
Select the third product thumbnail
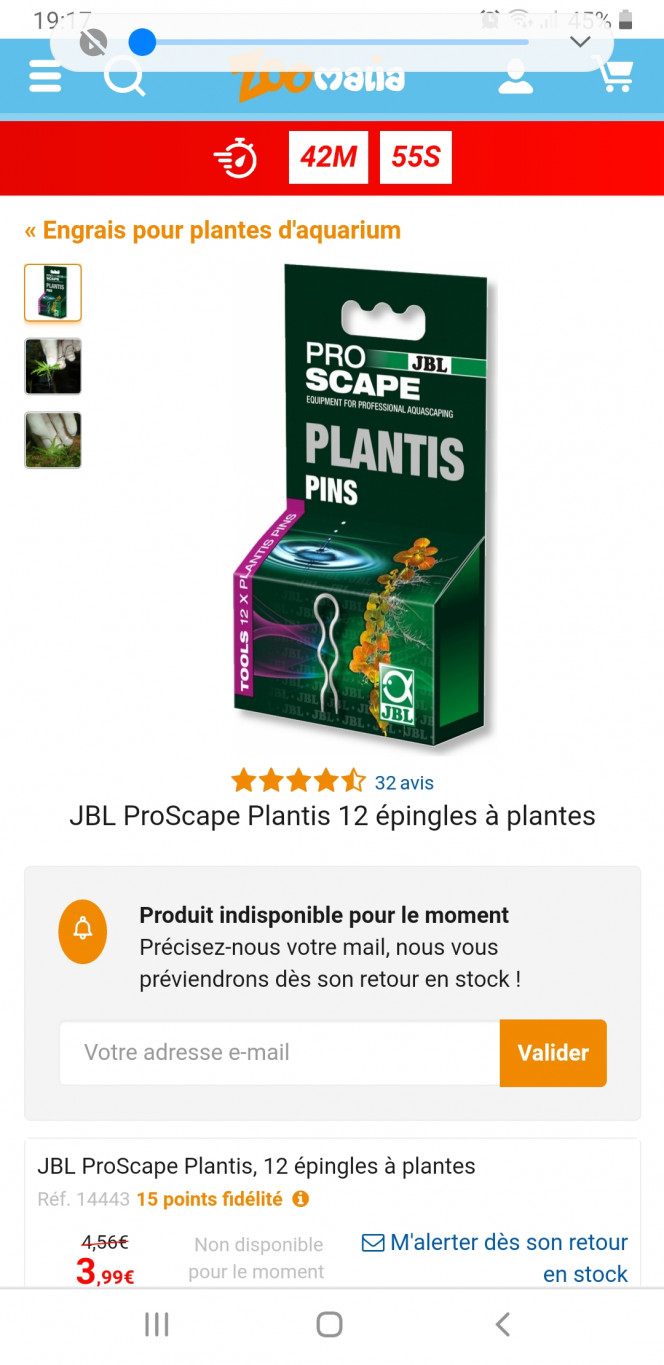point(53,440)
